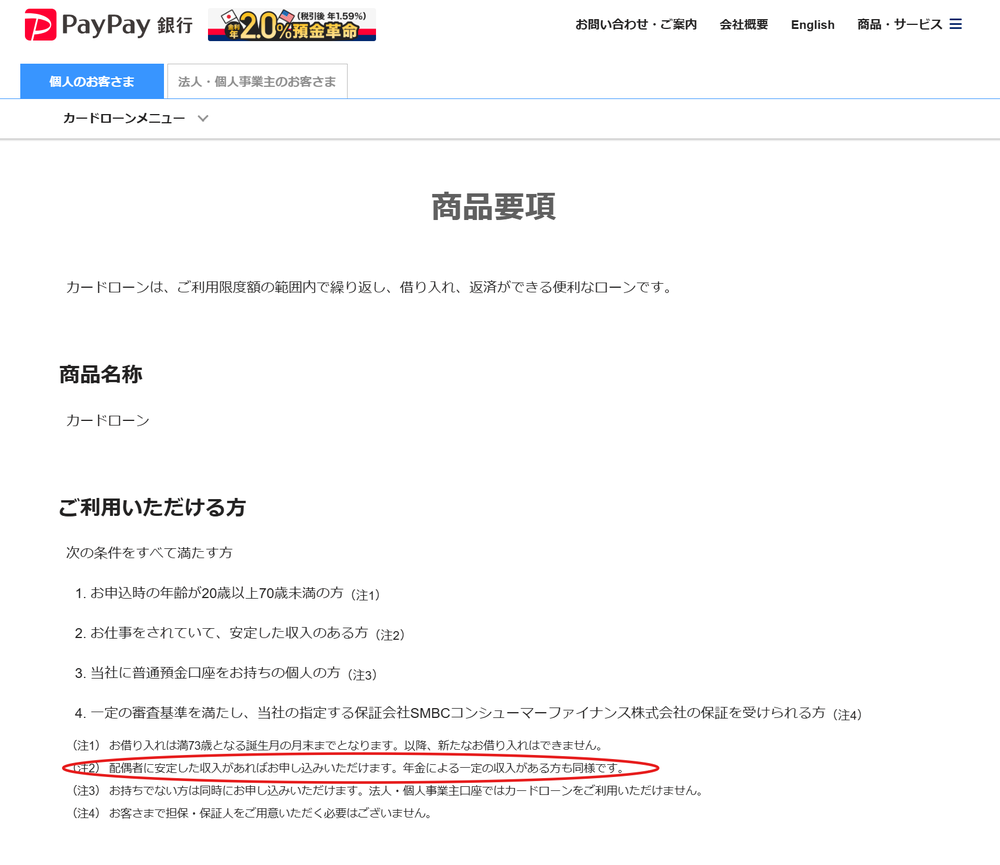This screenshot has height=865, width=1000.
Task: Open 会社概要 link
Action: pyautogui.click(x=744, y=25)
